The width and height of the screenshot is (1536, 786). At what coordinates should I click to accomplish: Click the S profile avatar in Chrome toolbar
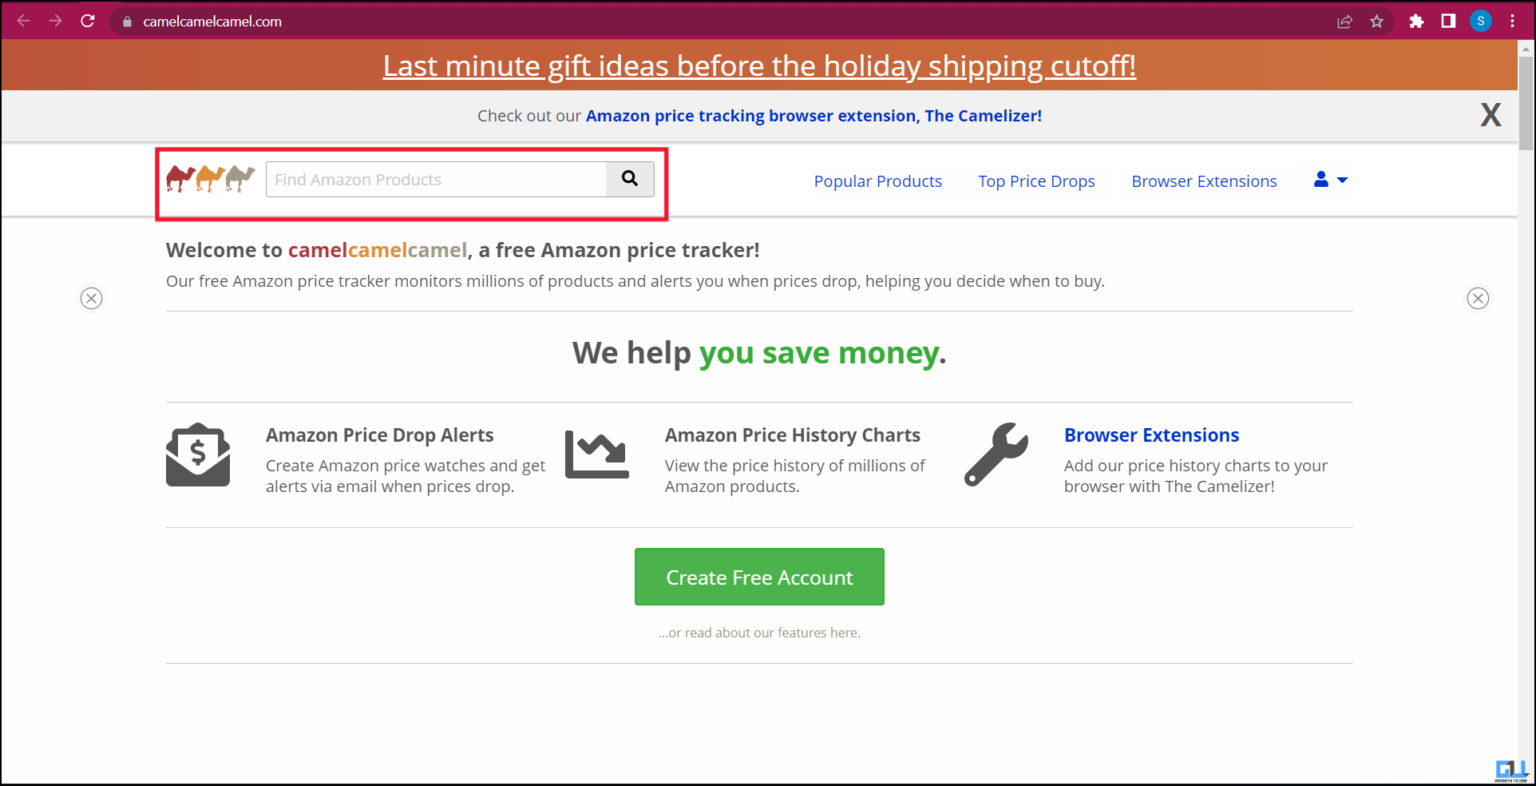pyautogui.click(x=1480, y=20)
